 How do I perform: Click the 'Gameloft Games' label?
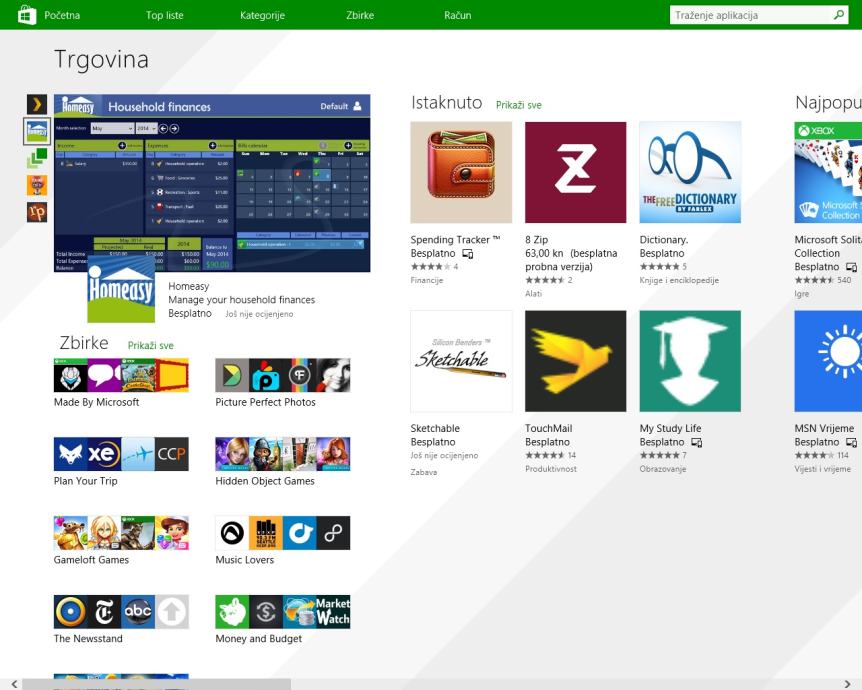(x=91, y=560)
